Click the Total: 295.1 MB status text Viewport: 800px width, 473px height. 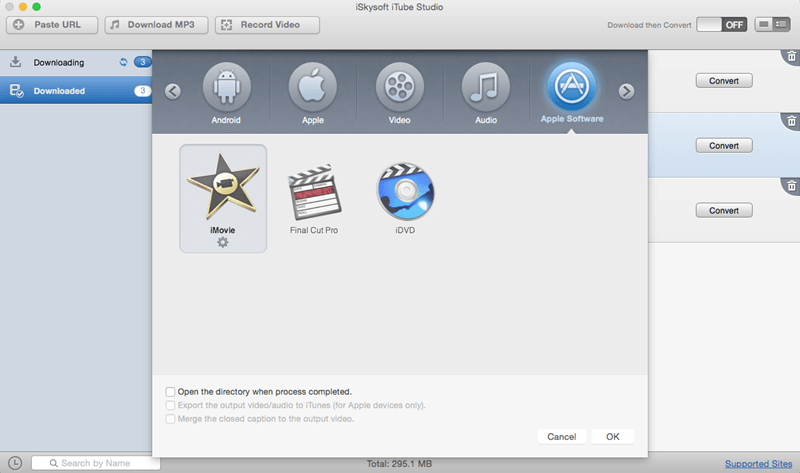click(x=399, y=464)
